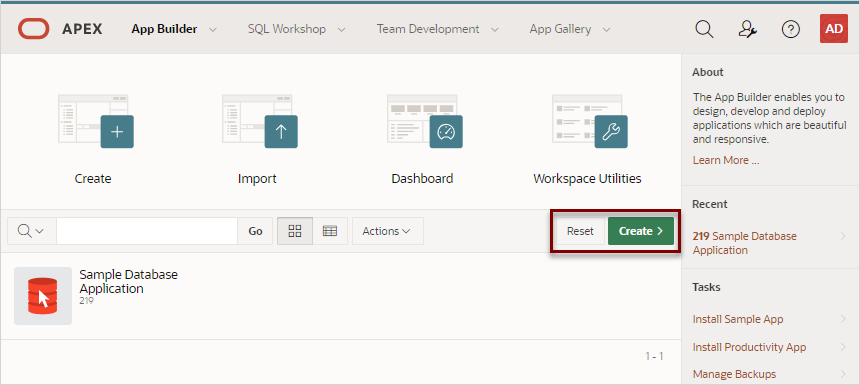Open the Create application icon tile
This screenshot has height=385, width=860.
pyautogui.click(x=95, y=121)
